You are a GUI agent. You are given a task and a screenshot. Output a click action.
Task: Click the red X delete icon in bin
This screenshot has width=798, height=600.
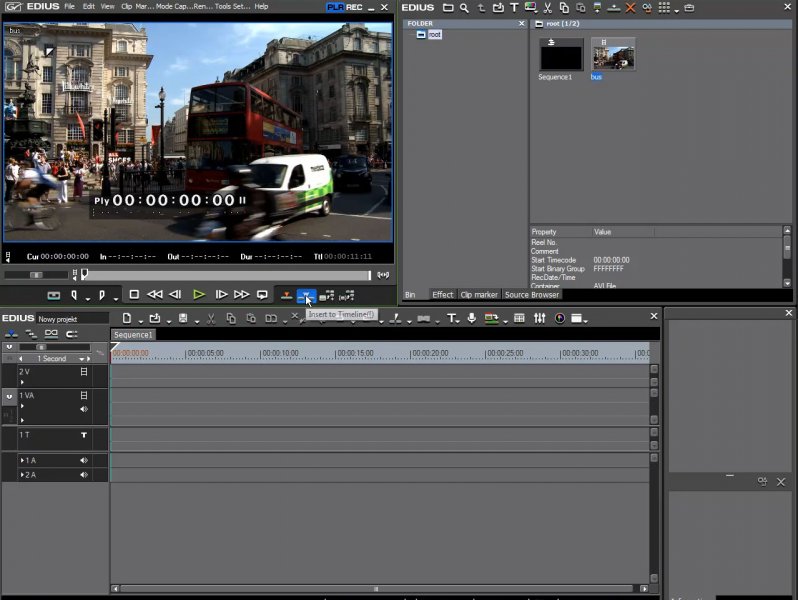pos(630,8)
